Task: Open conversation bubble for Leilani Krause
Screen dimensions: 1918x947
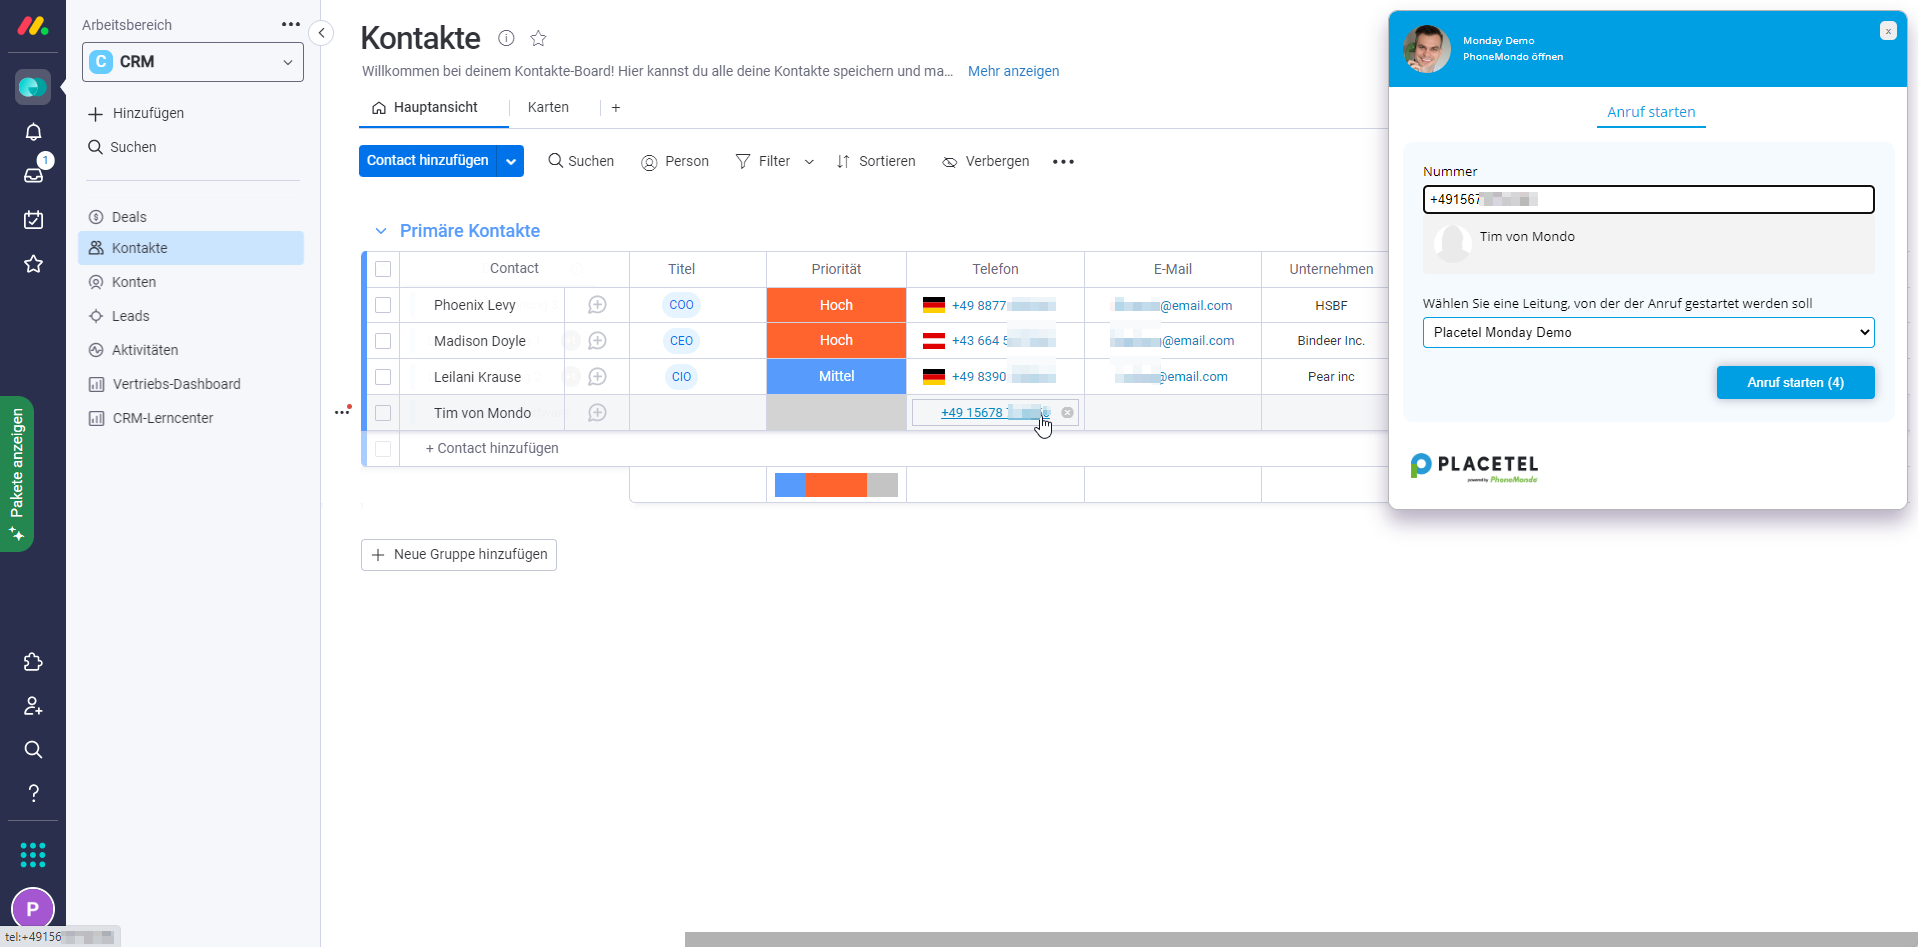Action: (597, 377)
